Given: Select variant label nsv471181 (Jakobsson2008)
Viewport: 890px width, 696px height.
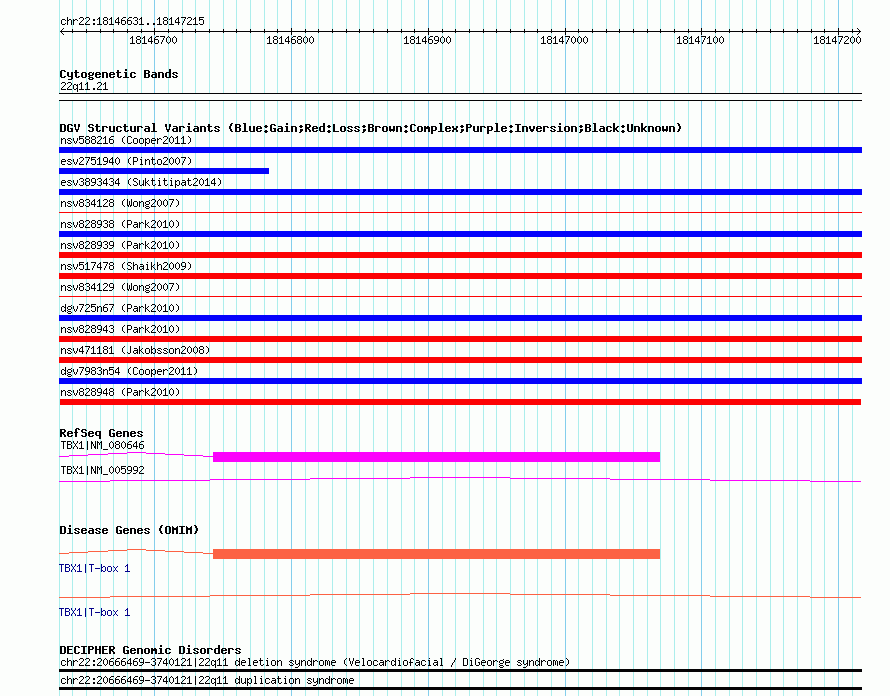Looking at the screenshot, I should (x=135, y=350).
